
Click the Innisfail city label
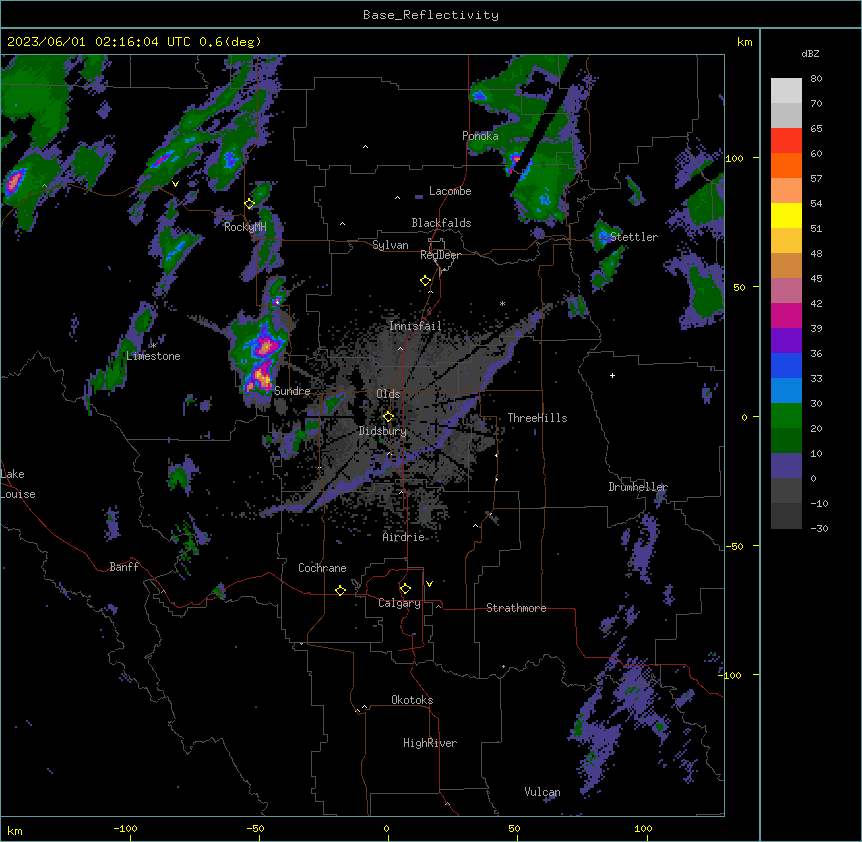pos(415,326)
